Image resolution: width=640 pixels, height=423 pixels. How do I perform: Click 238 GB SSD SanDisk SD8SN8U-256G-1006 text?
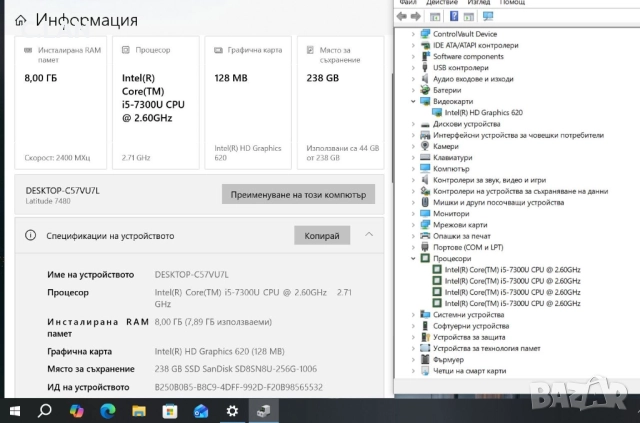(236, 369)
